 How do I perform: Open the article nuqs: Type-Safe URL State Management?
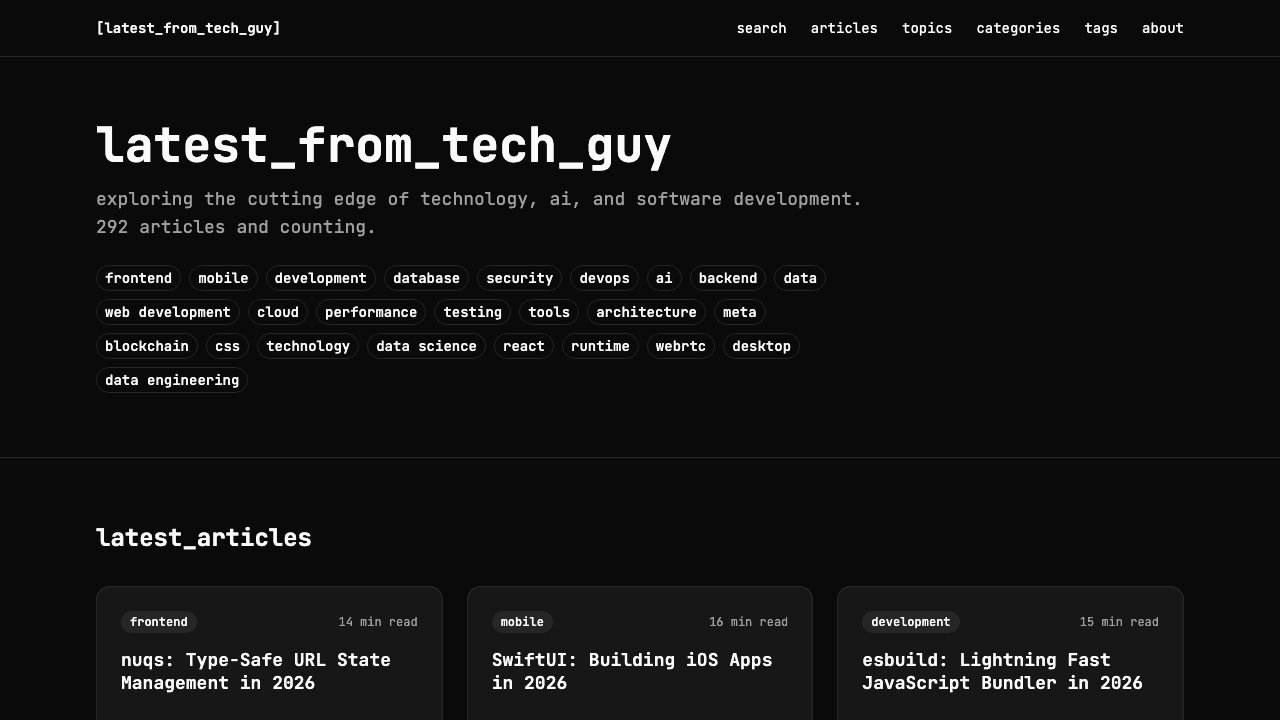click(255, 671)
